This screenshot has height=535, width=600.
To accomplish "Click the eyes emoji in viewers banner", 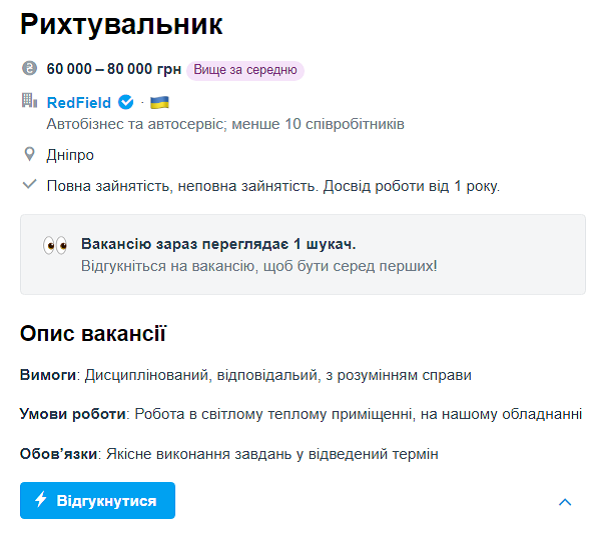I will click(x=55, y=245).
